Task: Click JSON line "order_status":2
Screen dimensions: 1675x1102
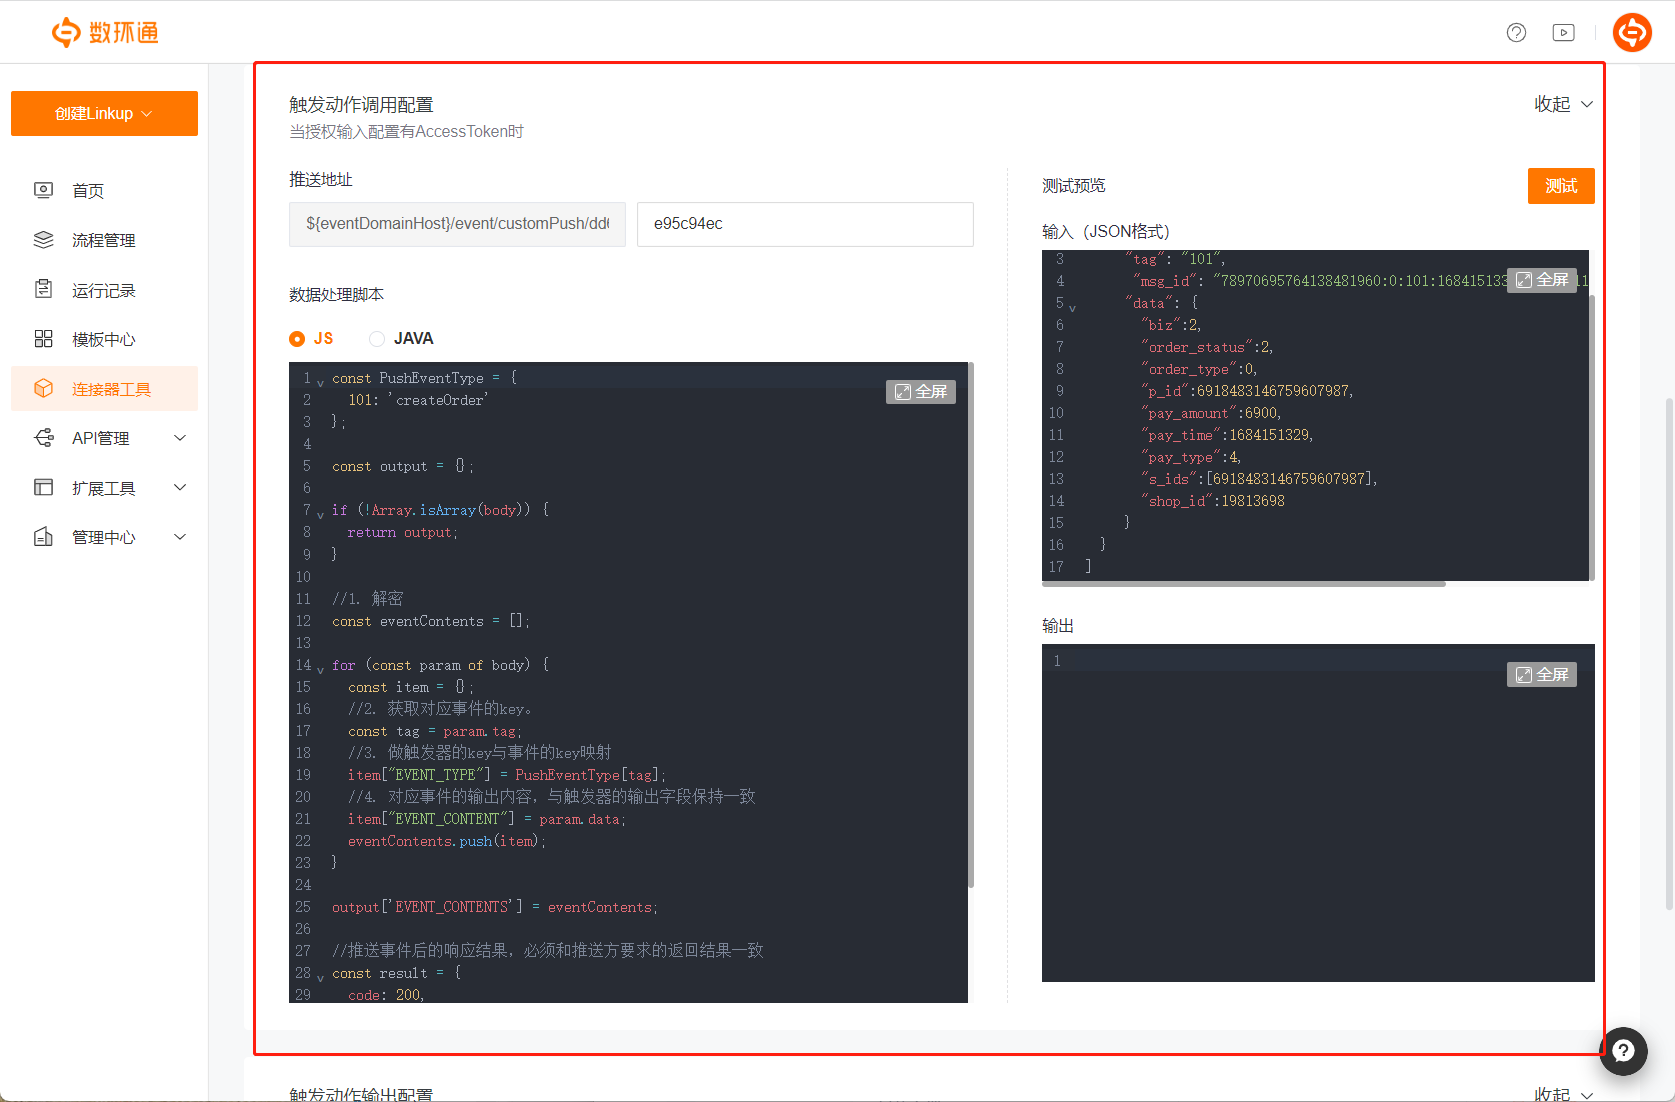Action: point(1207,347)
